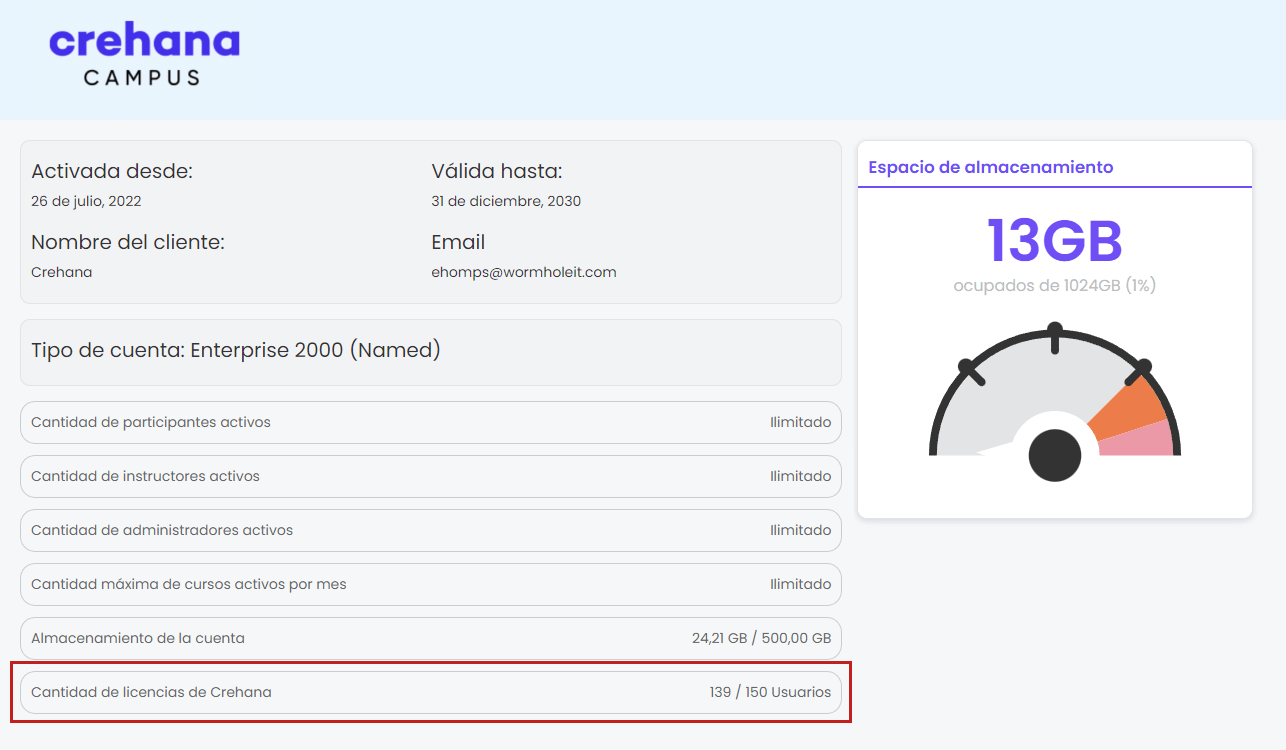This screenshot has height=750, width=1286.
Task: Select the 13GB storage value
Action: (1055, 240)
